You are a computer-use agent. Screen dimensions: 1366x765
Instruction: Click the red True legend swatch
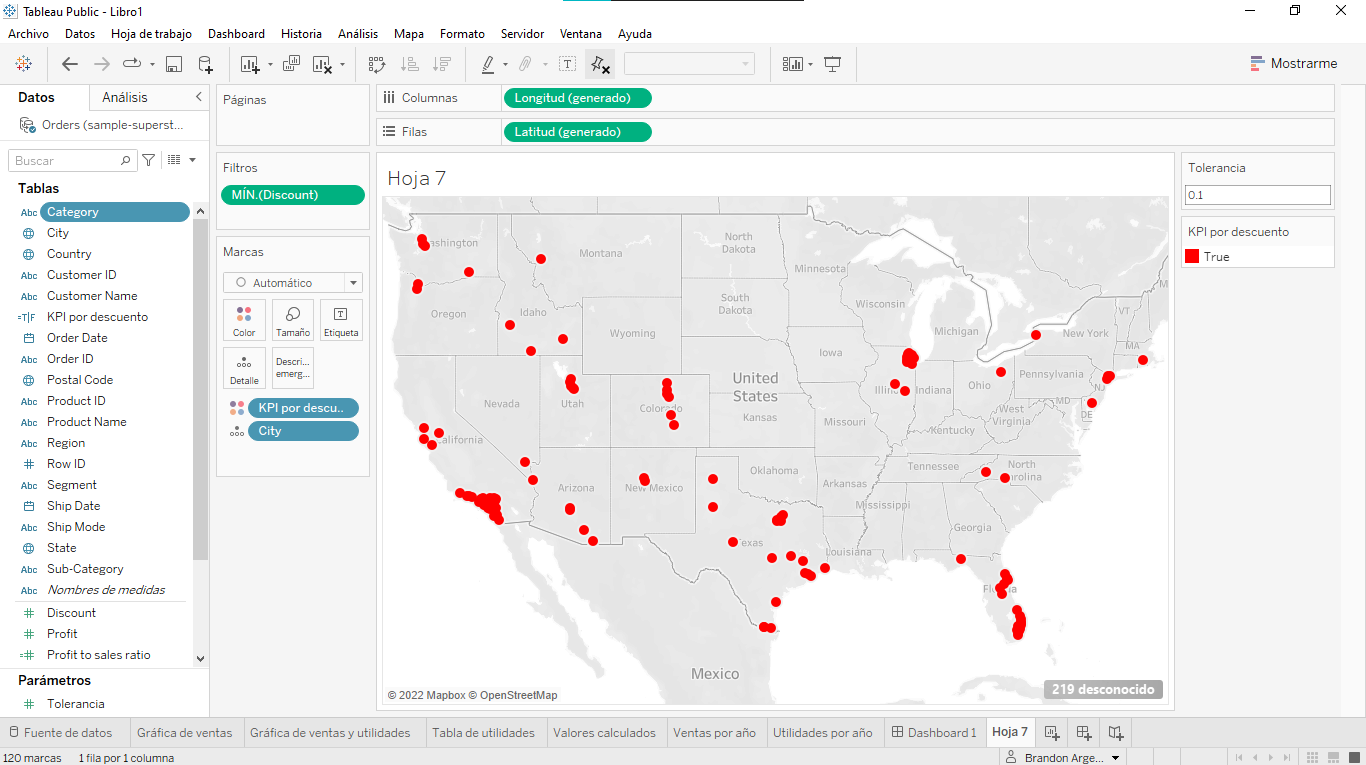1192,257
